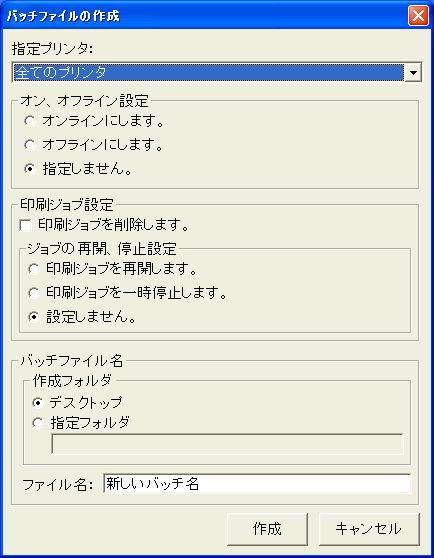
Task: Click the 印刷ジョブ設定 group heading
Action: tap(67, 205)
